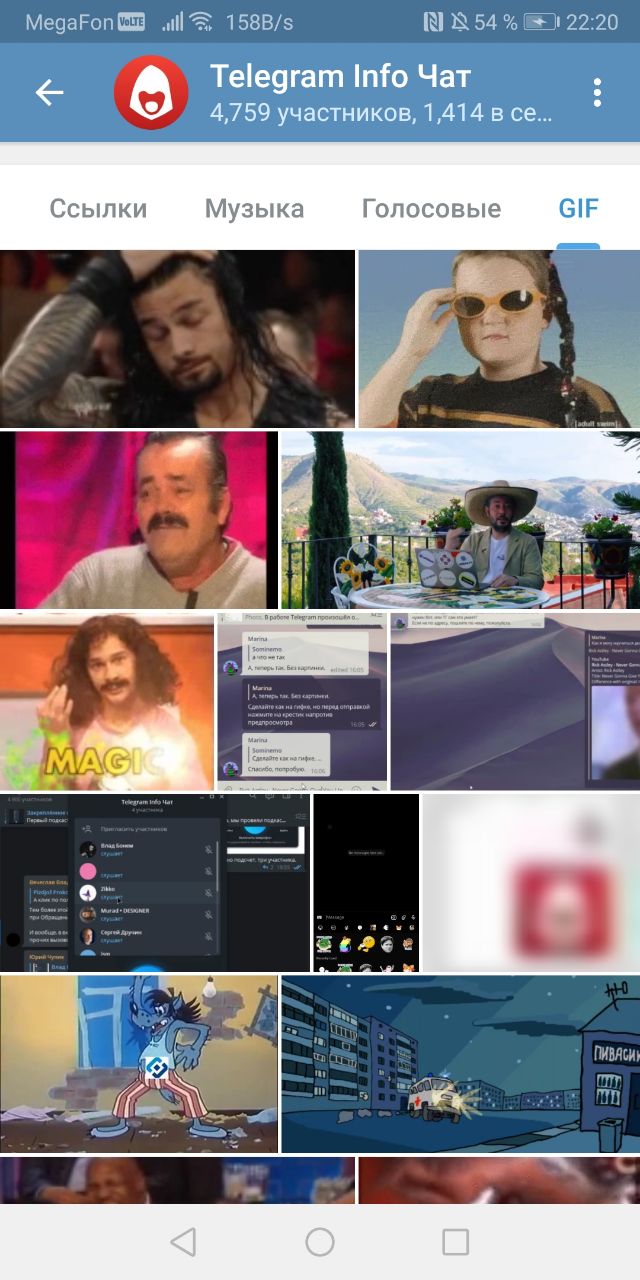Open the purple dunes desktop GIF
Image resolution: width=640 pixels, height=1280 pixels.
[x=515, y=701]
